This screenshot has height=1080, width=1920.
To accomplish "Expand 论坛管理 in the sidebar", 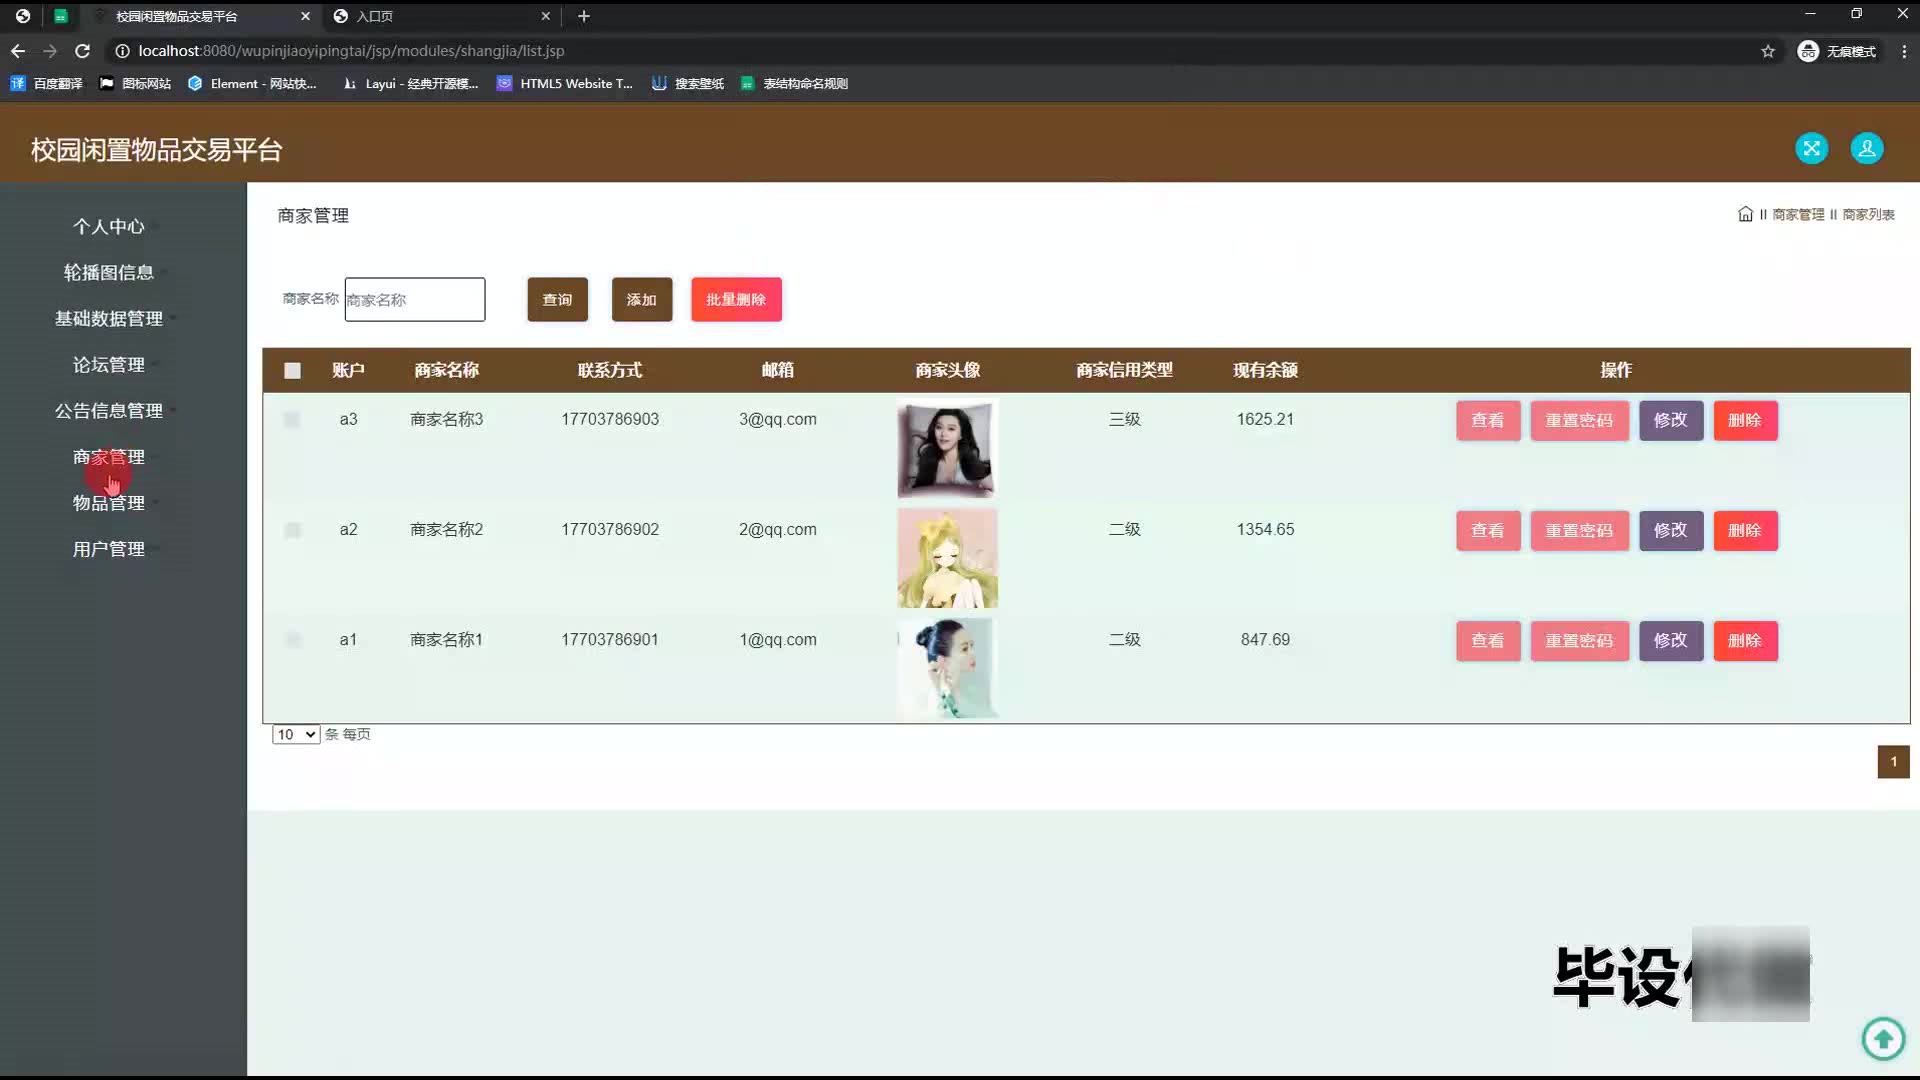I will click(109, 365).
